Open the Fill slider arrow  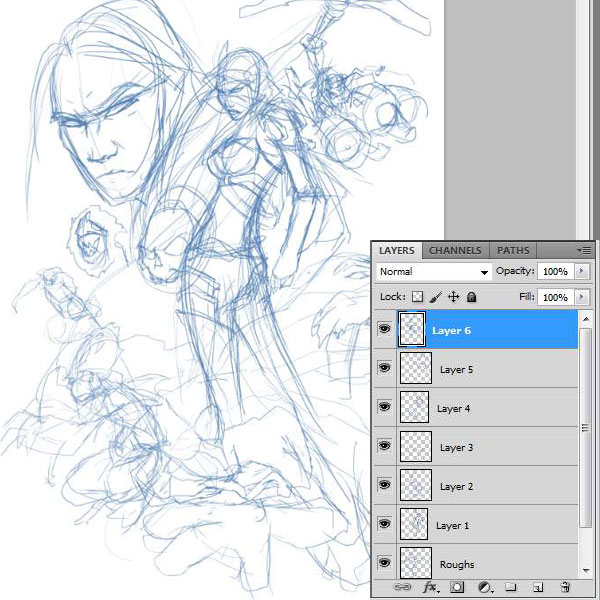pos(582,297)
